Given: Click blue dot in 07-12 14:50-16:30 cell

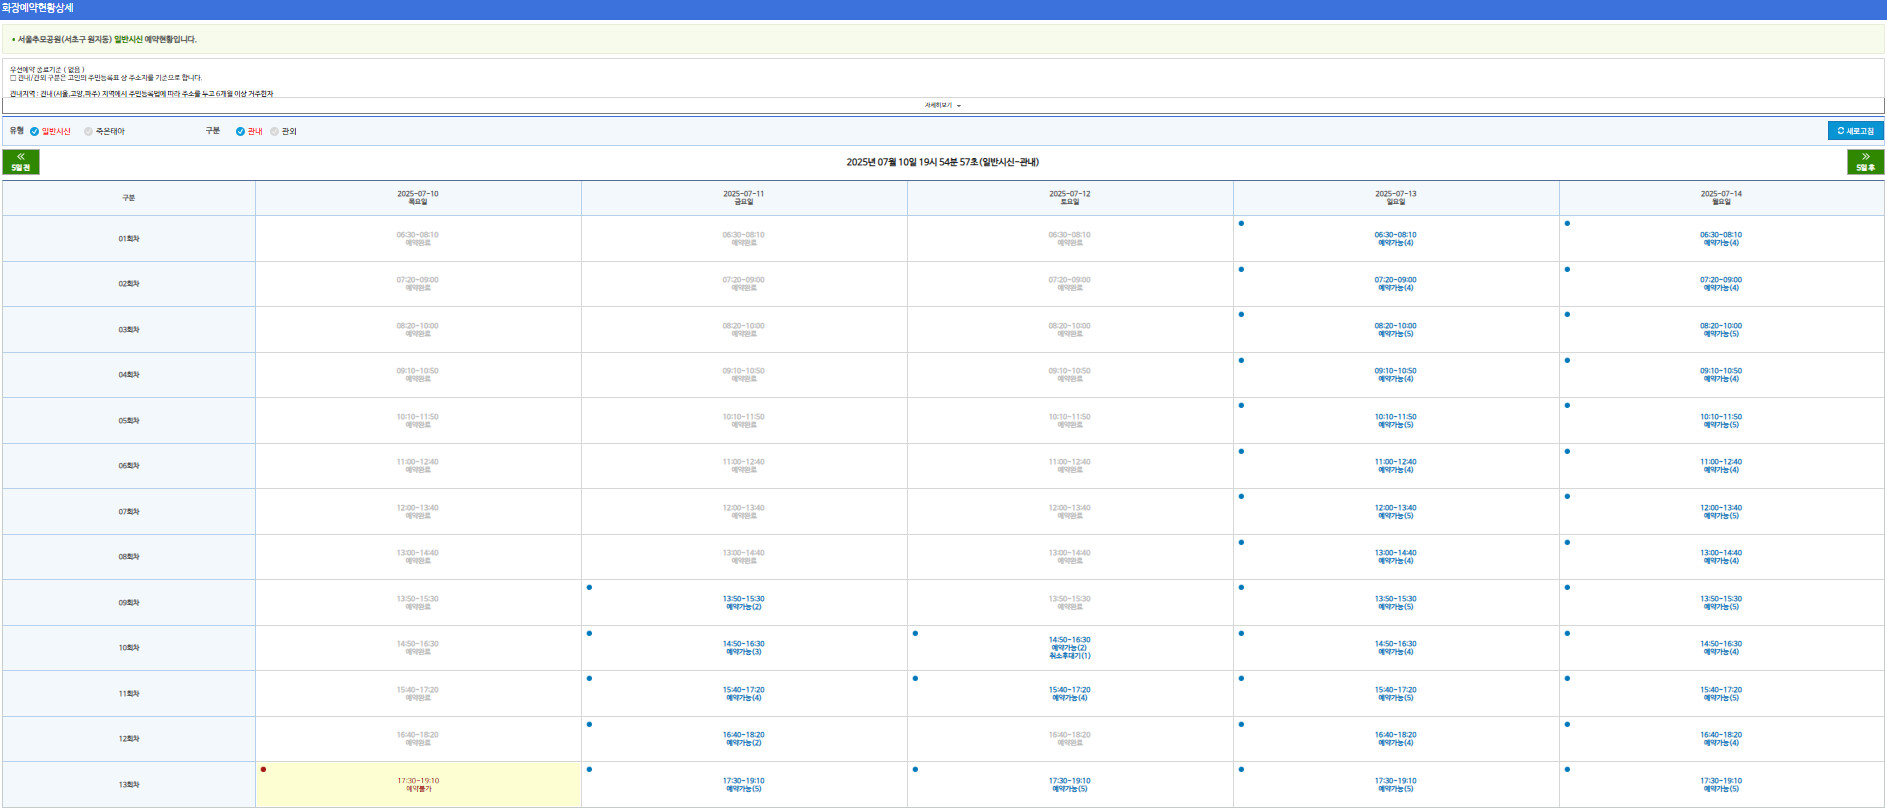Looking at the screenshot, I should pos(915,633).
